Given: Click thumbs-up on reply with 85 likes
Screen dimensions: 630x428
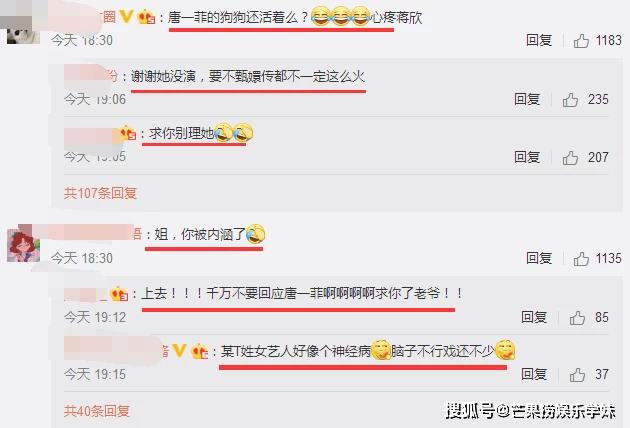Looking at the screenshot, I should coord(577,317).
